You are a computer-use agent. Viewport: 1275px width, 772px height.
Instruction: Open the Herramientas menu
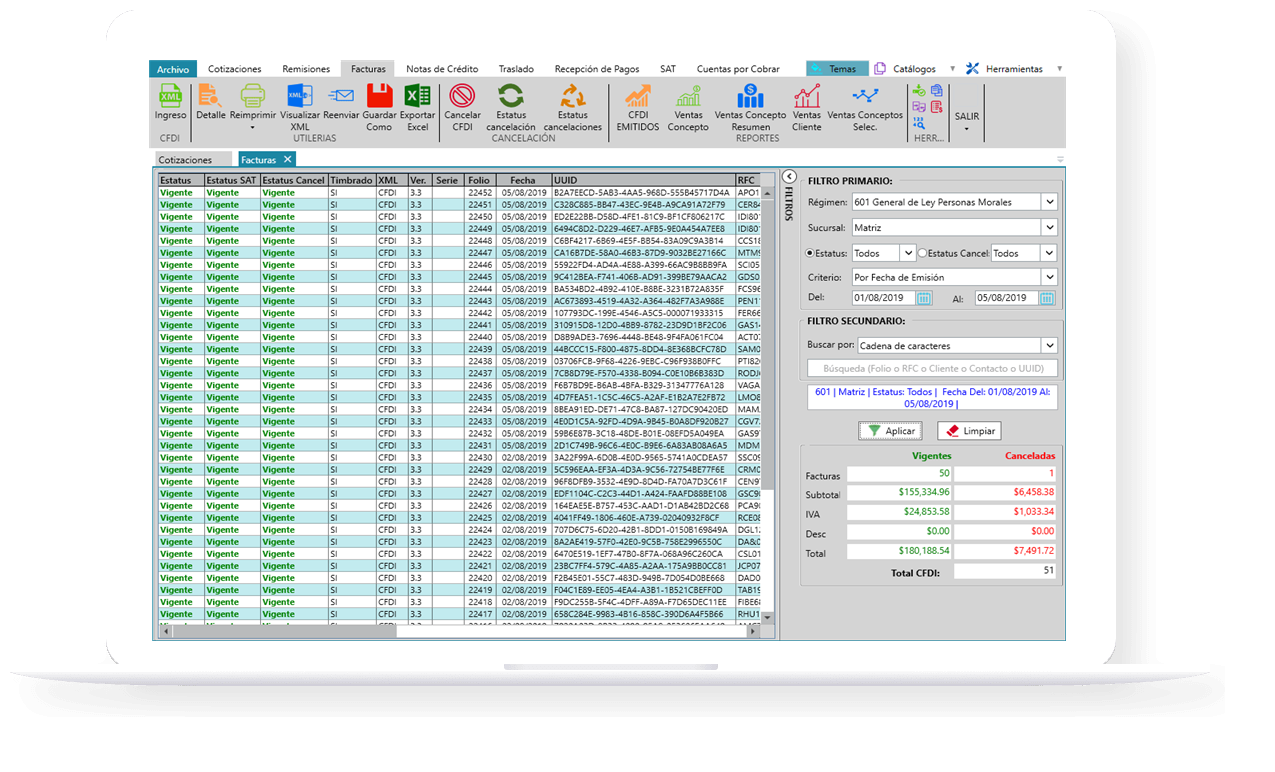click(x=1014, y=69)
